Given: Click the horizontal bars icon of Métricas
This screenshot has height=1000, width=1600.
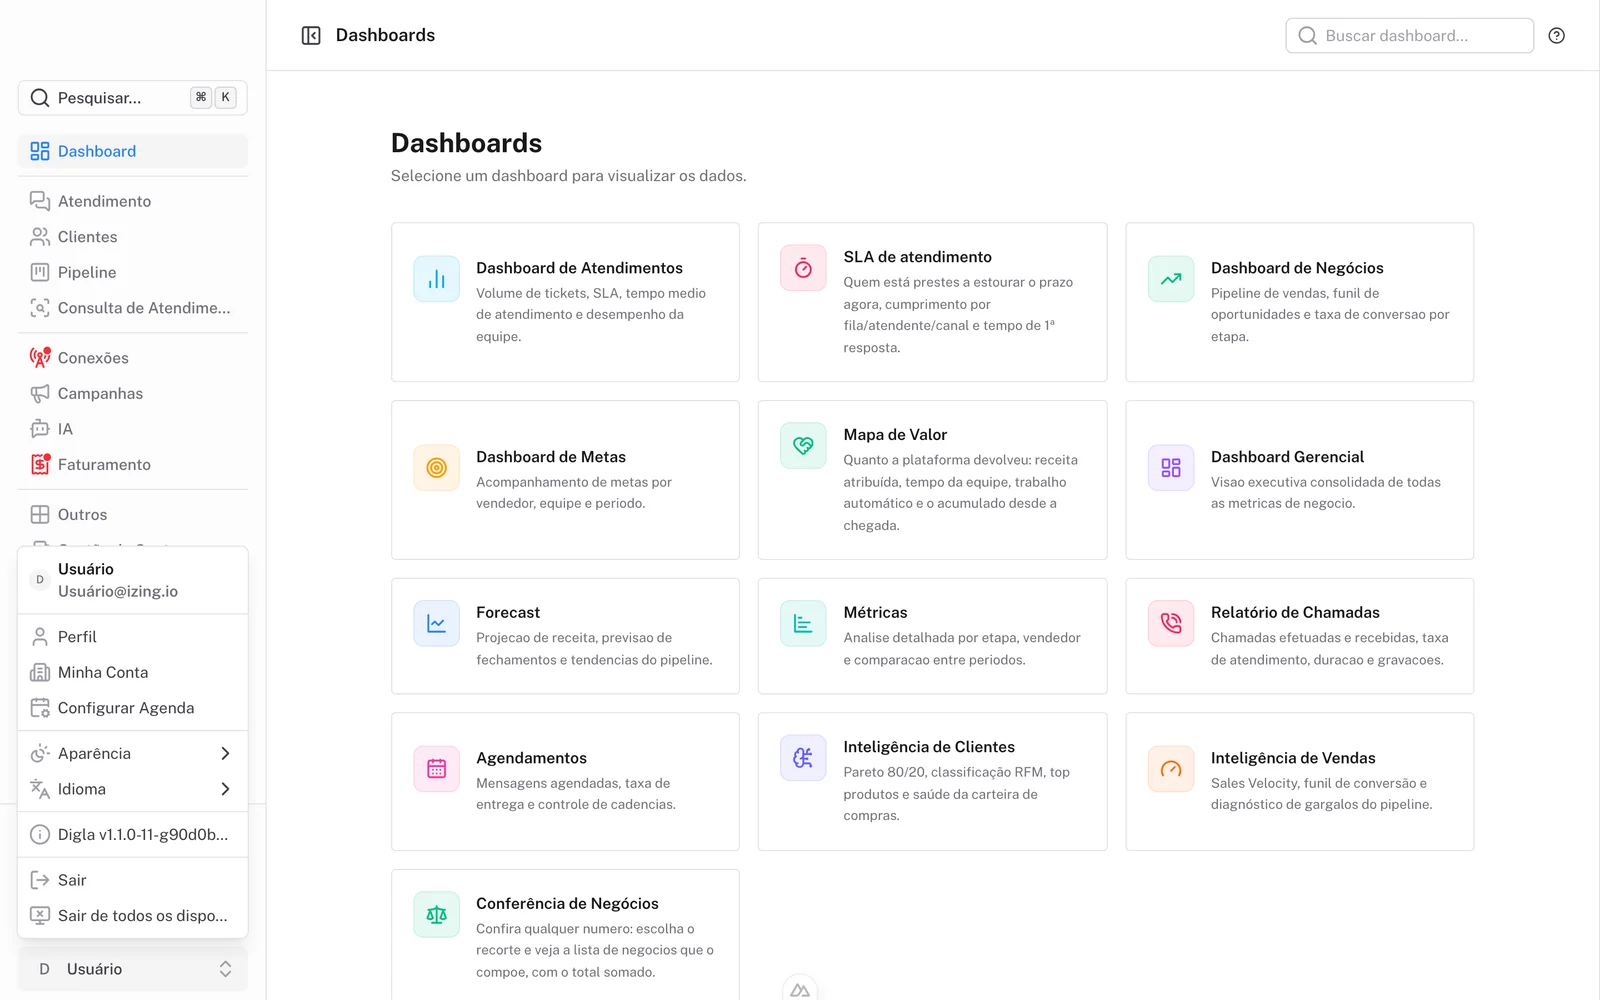Looking at the screenshot, I should tap(803, 624).
